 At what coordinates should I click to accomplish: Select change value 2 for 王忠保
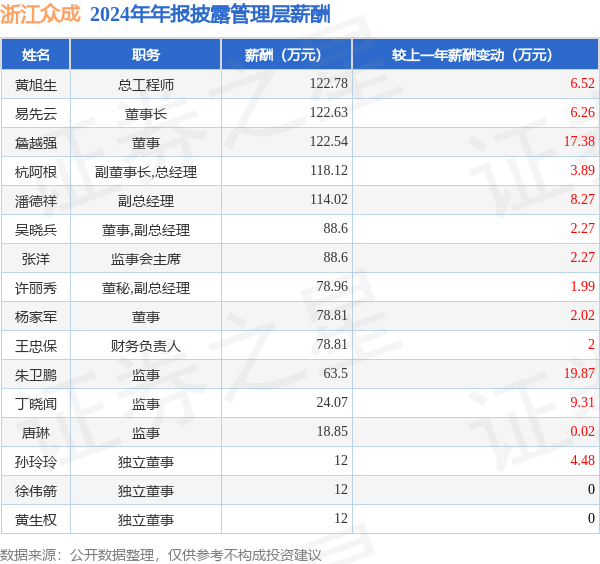click(x=591, y=345)
